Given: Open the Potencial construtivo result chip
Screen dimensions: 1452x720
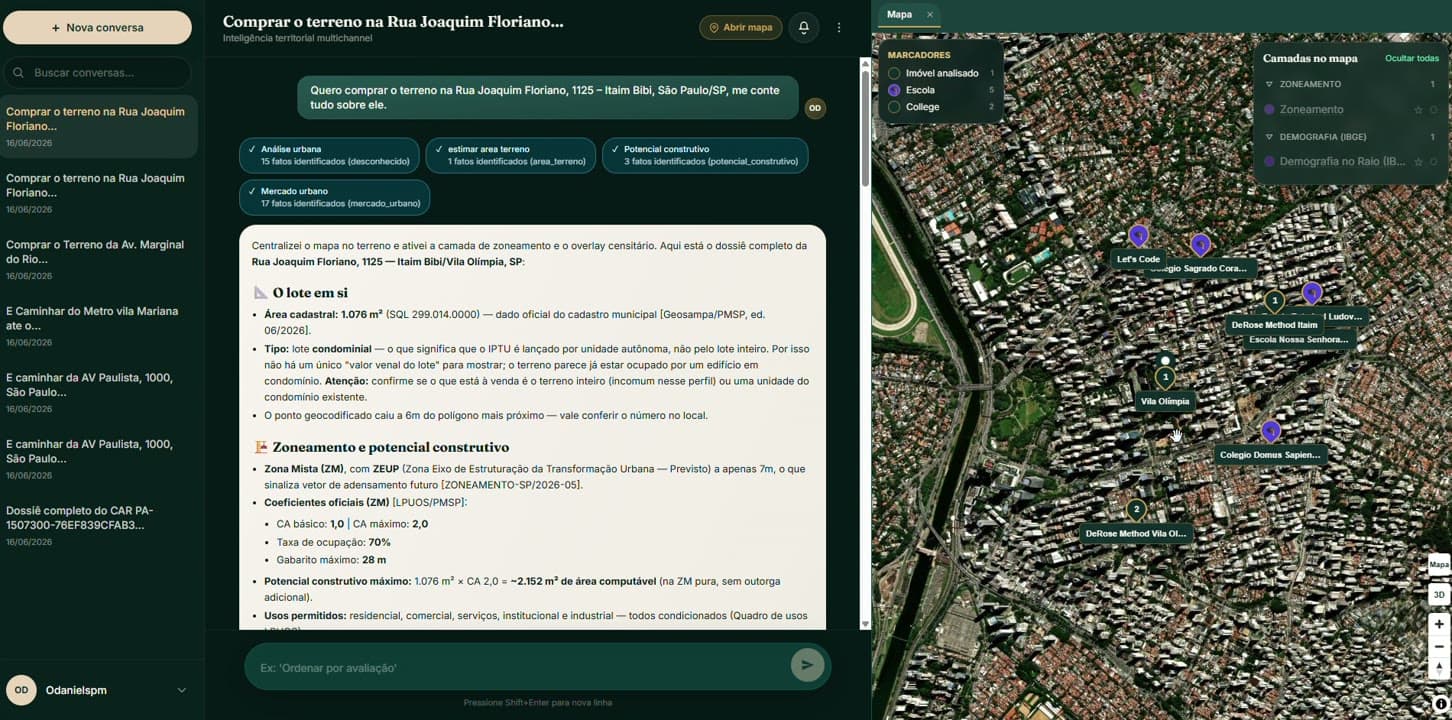Looking at the screenshot, I should click(705, 155).
